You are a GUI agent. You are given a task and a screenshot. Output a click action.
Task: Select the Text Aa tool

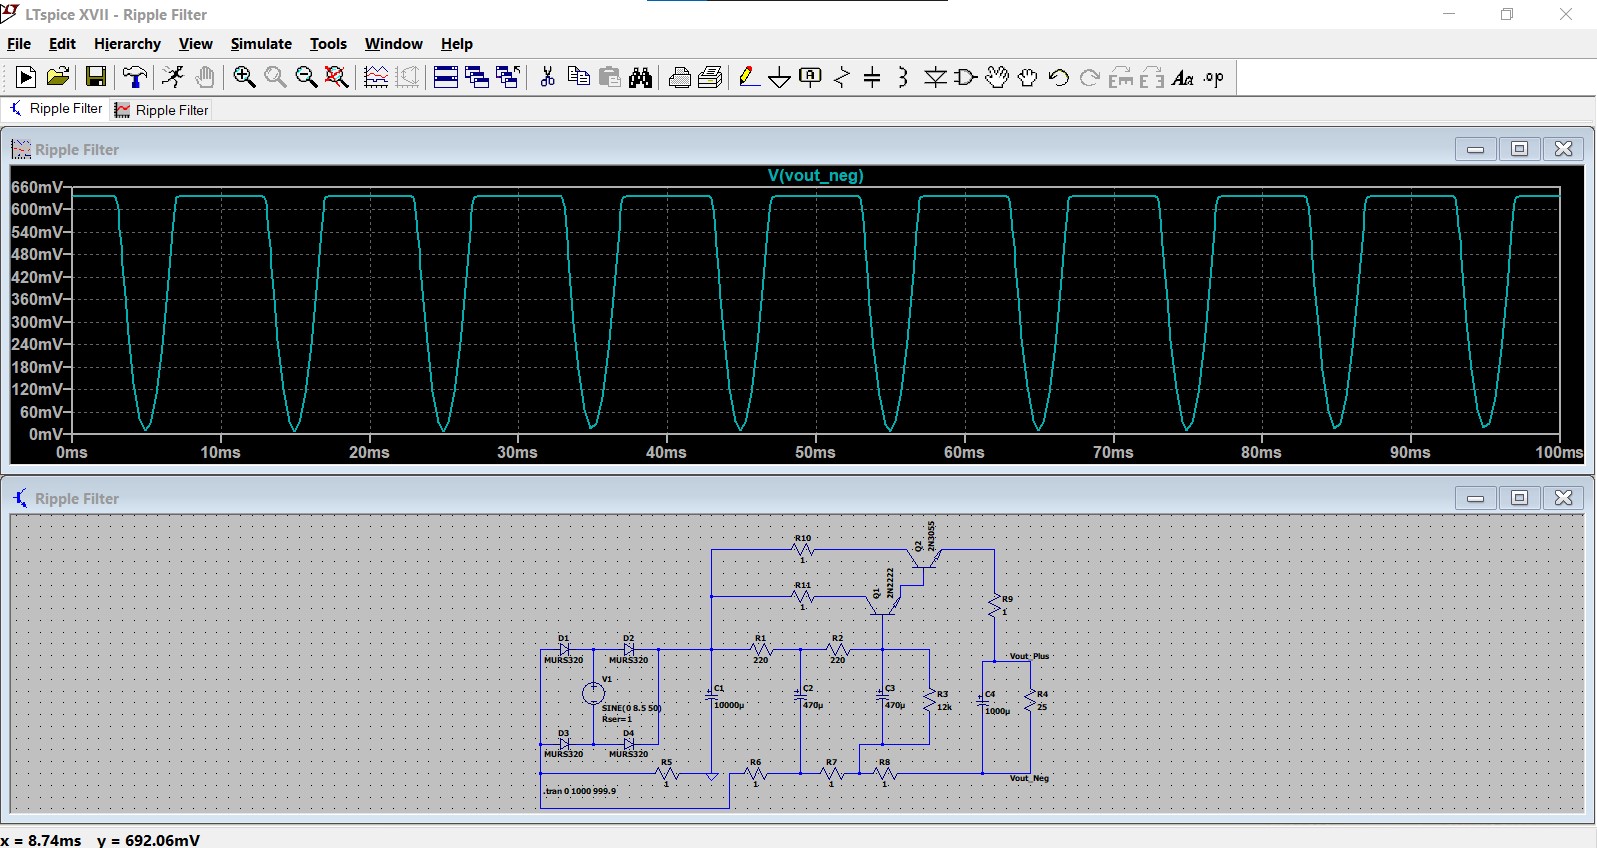(1183, 77)
